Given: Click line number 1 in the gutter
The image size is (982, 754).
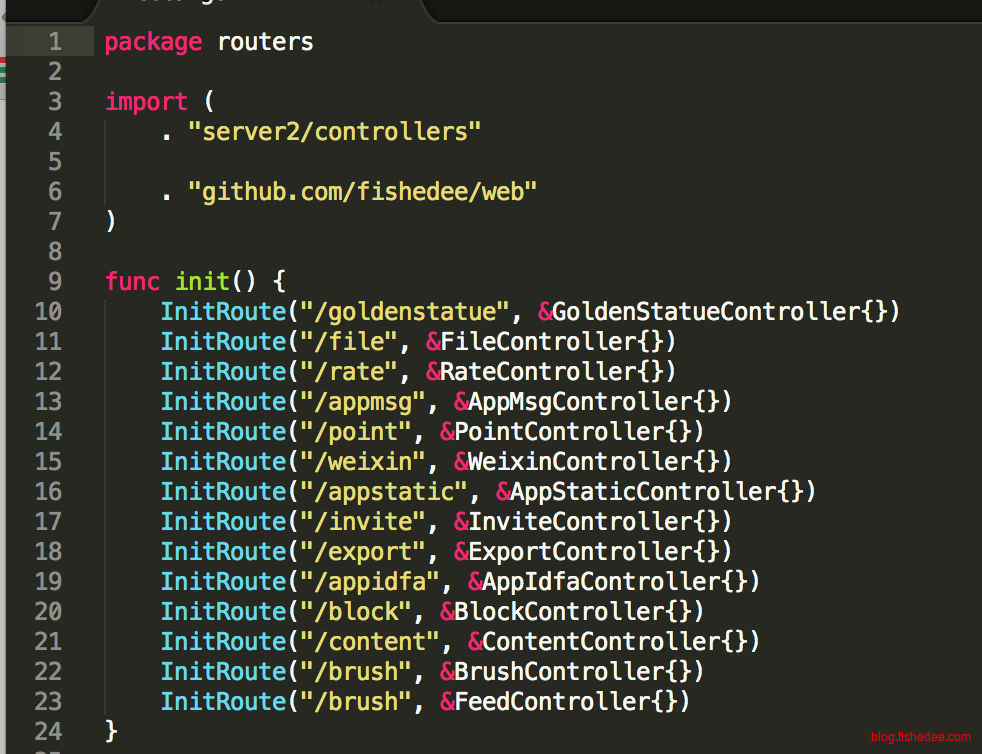Looking at the screenshot, I should (52, 42).
